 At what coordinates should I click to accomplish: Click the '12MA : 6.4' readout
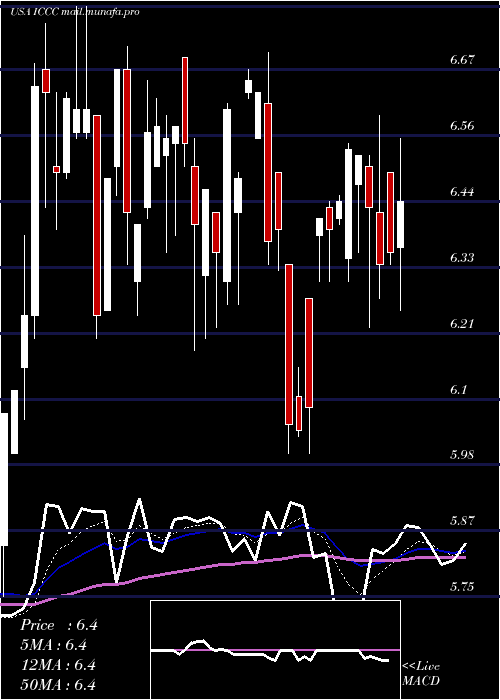[58, 665]
